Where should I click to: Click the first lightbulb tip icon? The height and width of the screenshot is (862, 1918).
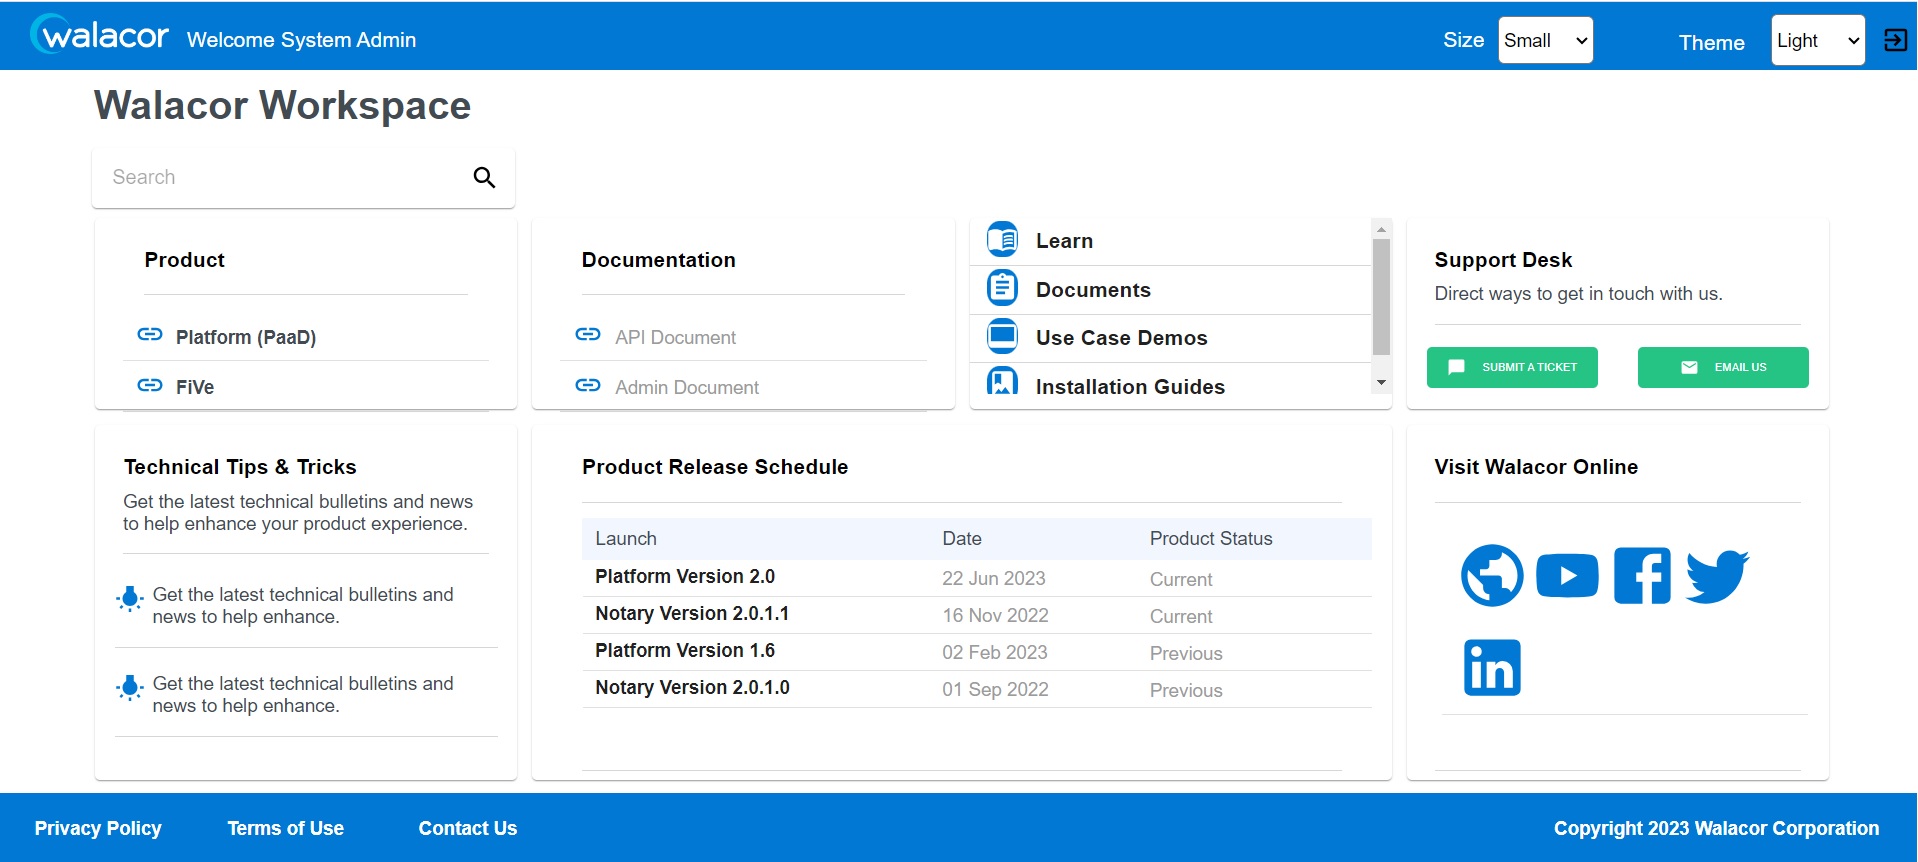tap(130, 598)
